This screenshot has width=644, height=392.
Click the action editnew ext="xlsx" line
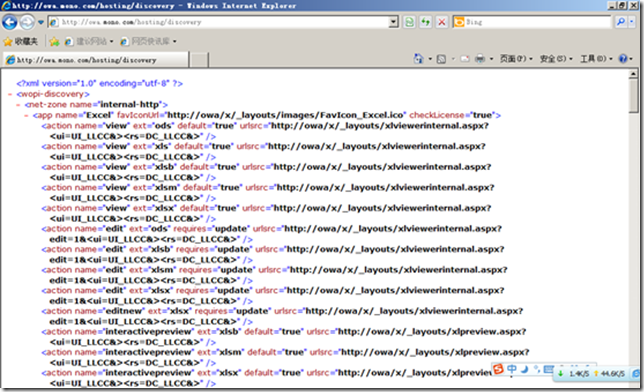pos(282,316)
